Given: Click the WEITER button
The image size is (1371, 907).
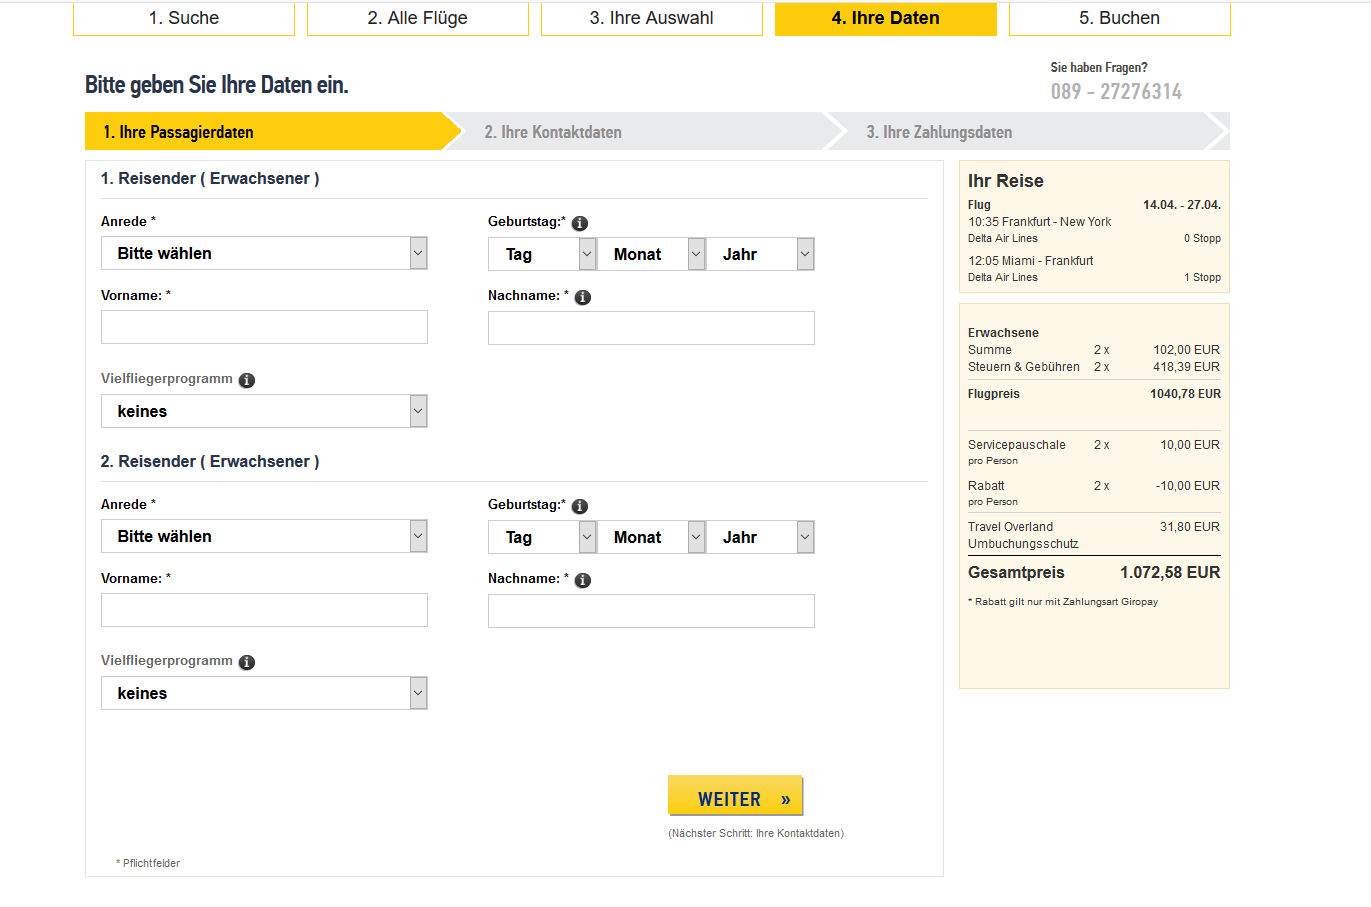Looking at the screenshot, I should pos(736,796).
